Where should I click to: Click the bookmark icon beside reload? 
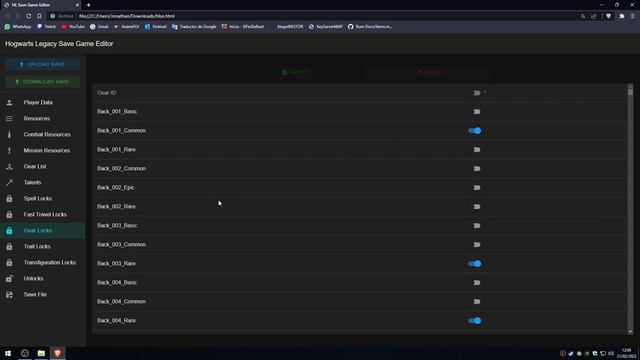39,16
